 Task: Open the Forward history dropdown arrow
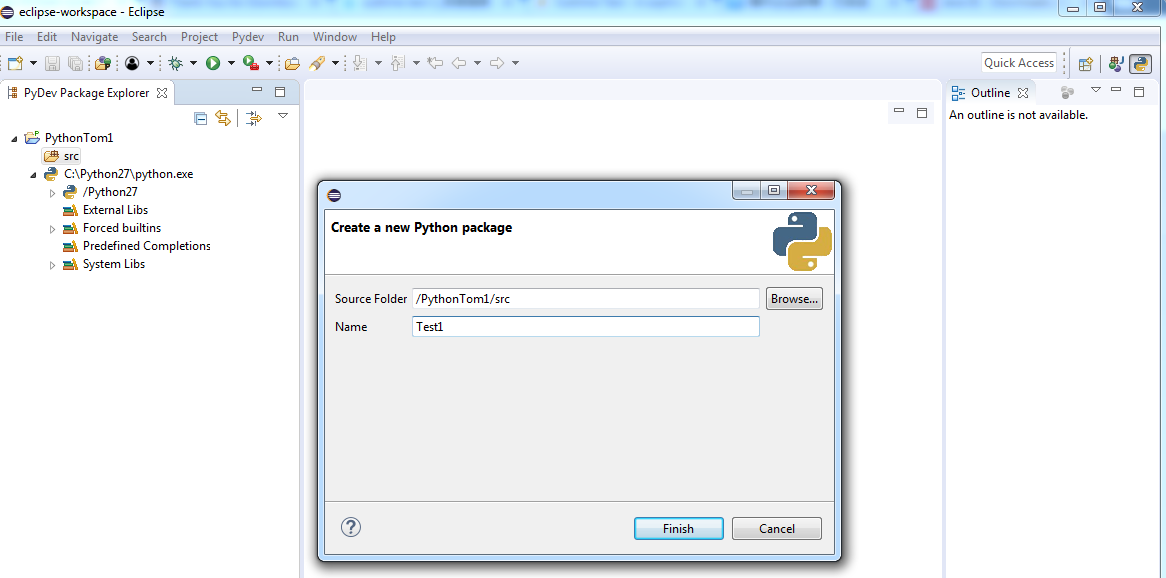click(x=515, y=63)
